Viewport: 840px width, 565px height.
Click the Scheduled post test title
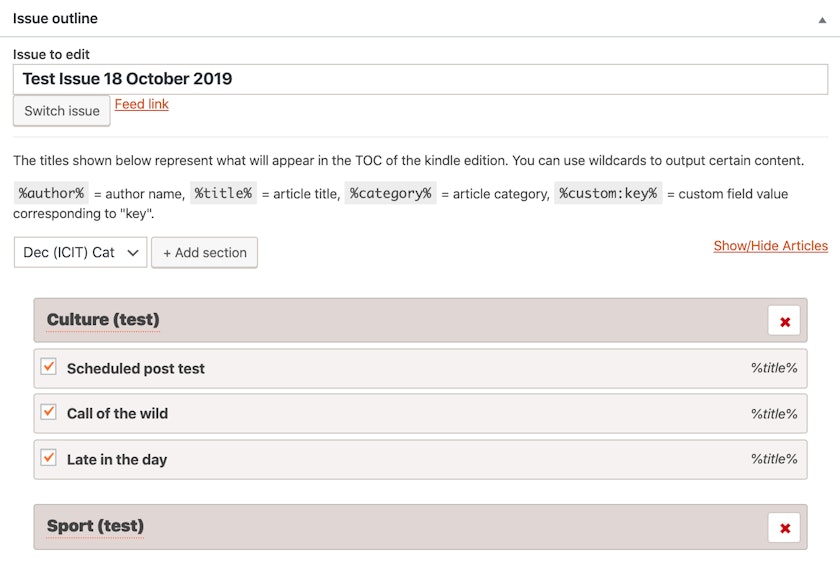[x=136, y=368]
